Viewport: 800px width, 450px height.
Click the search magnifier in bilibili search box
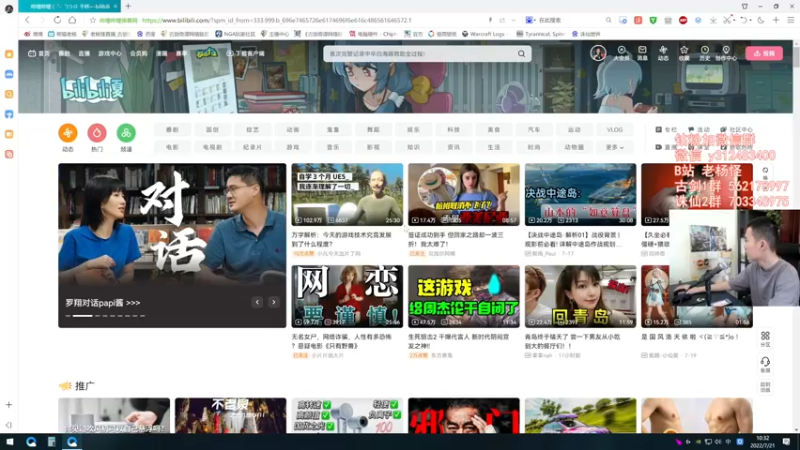[x=521, y=54]
